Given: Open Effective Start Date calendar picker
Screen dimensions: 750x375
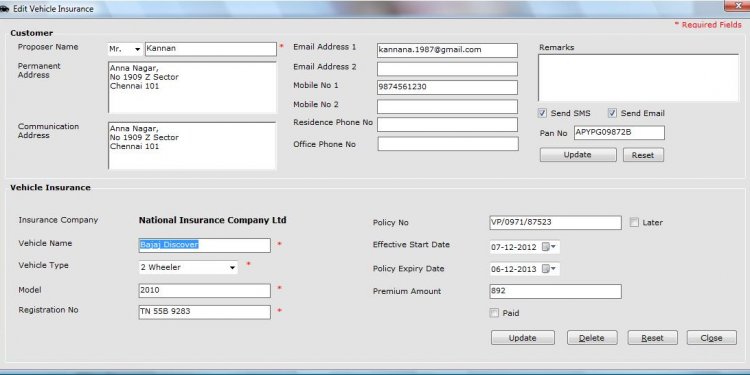Looking at the screenshot, I should click(x=549, y=247).
